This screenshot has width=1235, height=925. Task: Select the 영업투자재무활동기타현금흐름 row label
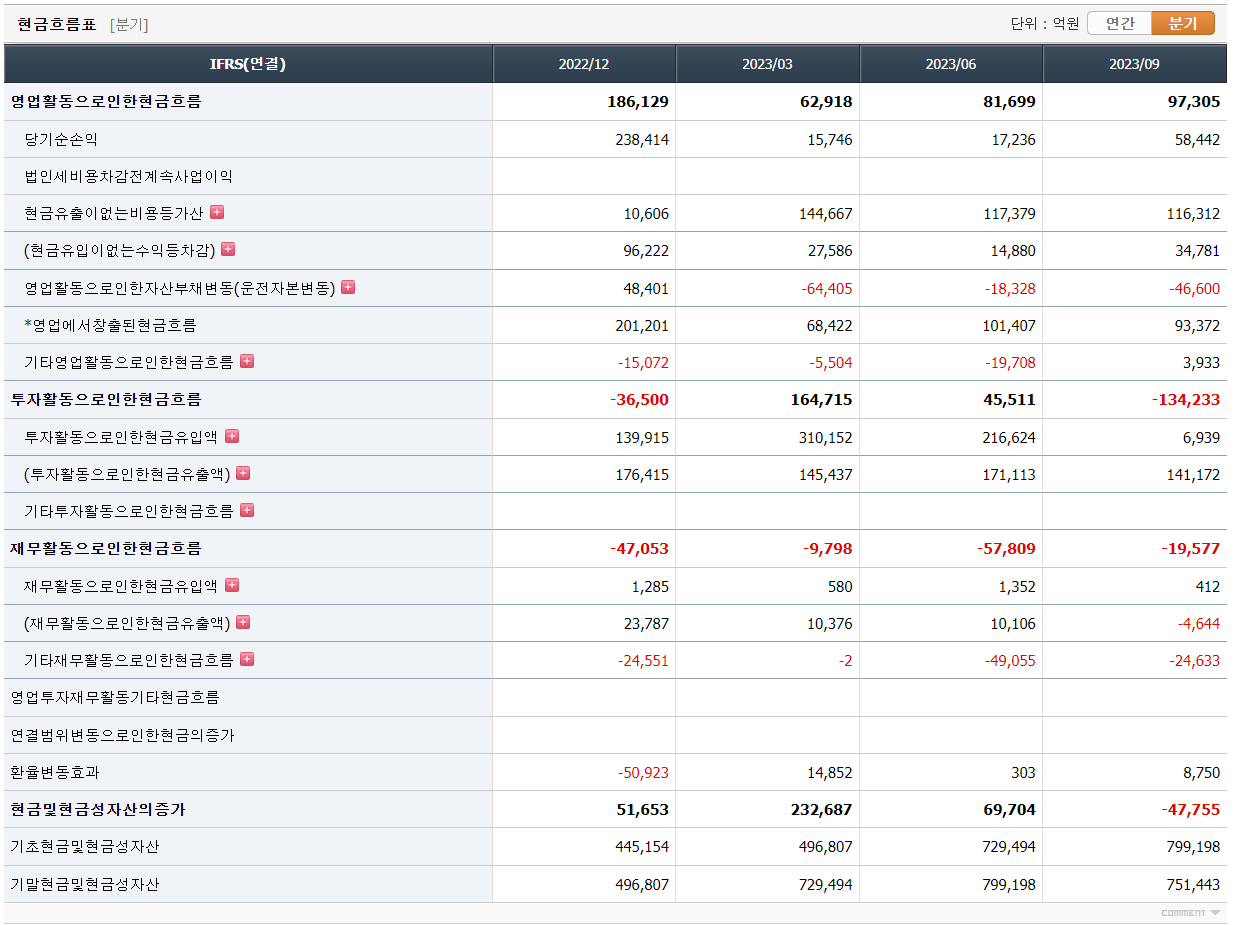(115, 697)
